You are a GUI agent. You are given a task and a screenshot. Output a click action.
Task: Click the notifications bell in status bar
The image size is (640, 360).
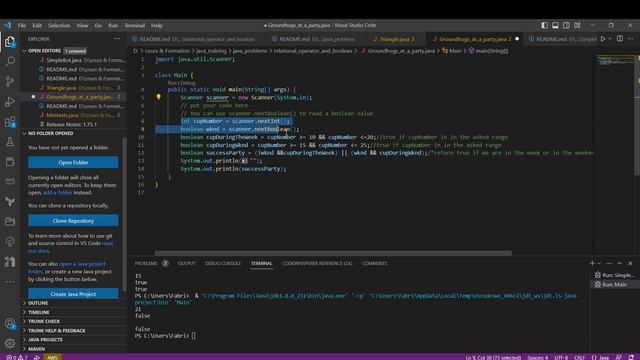click(x=631, y=357)
